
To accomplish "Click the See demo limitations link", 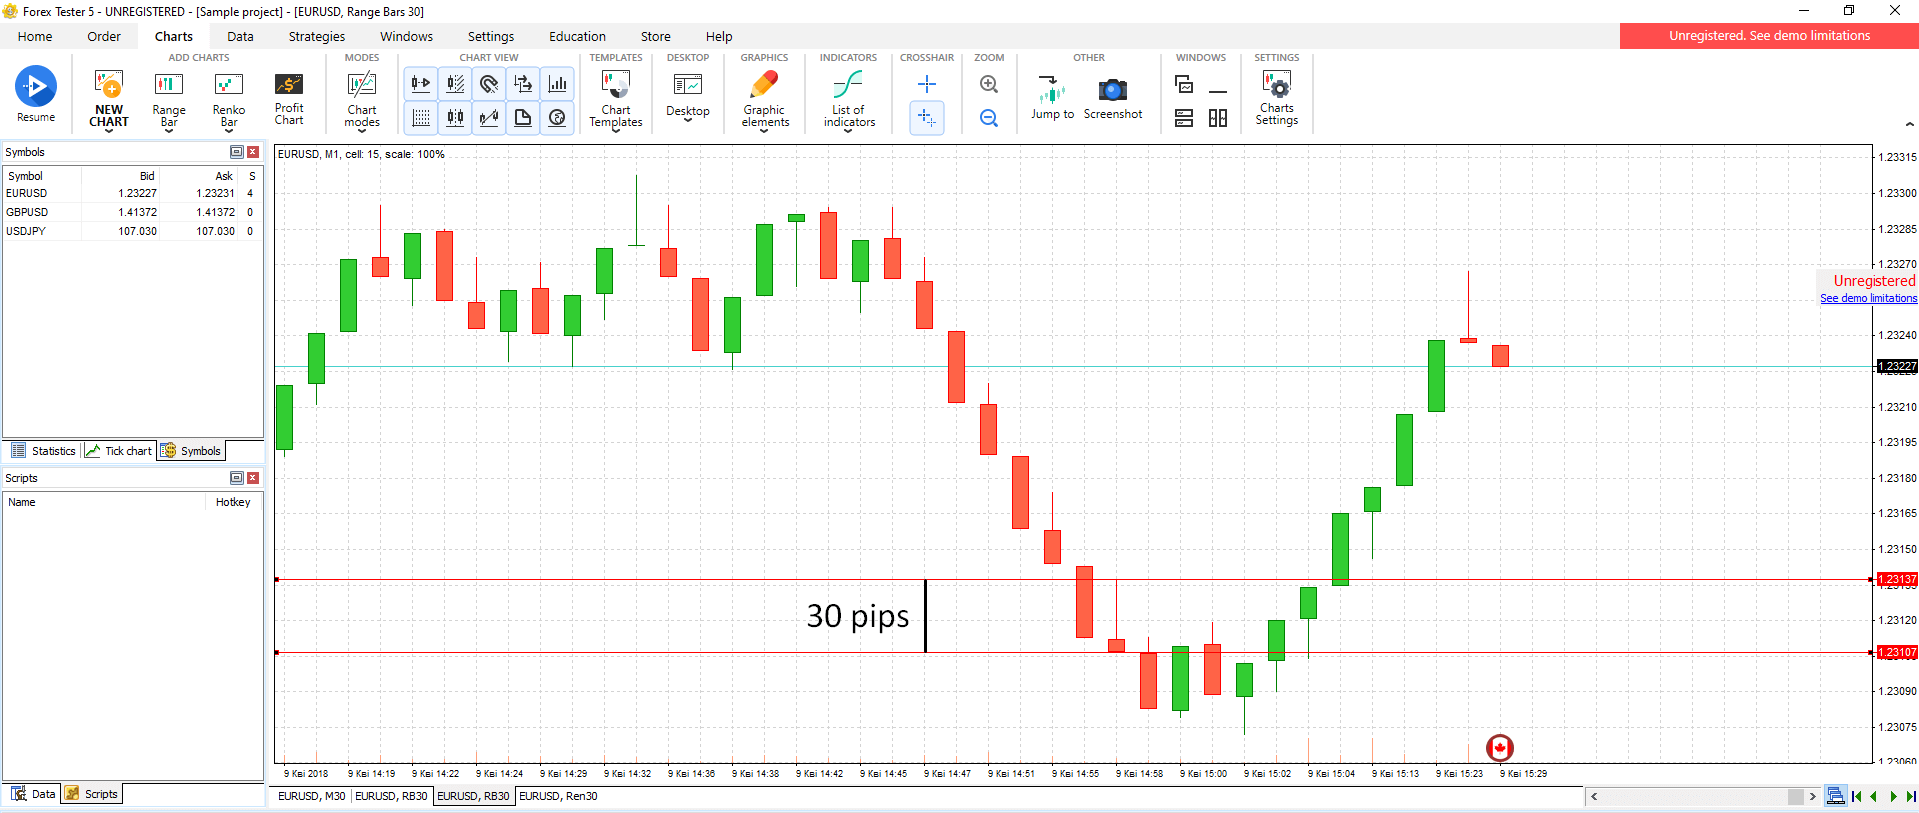I will point(1868,298).
